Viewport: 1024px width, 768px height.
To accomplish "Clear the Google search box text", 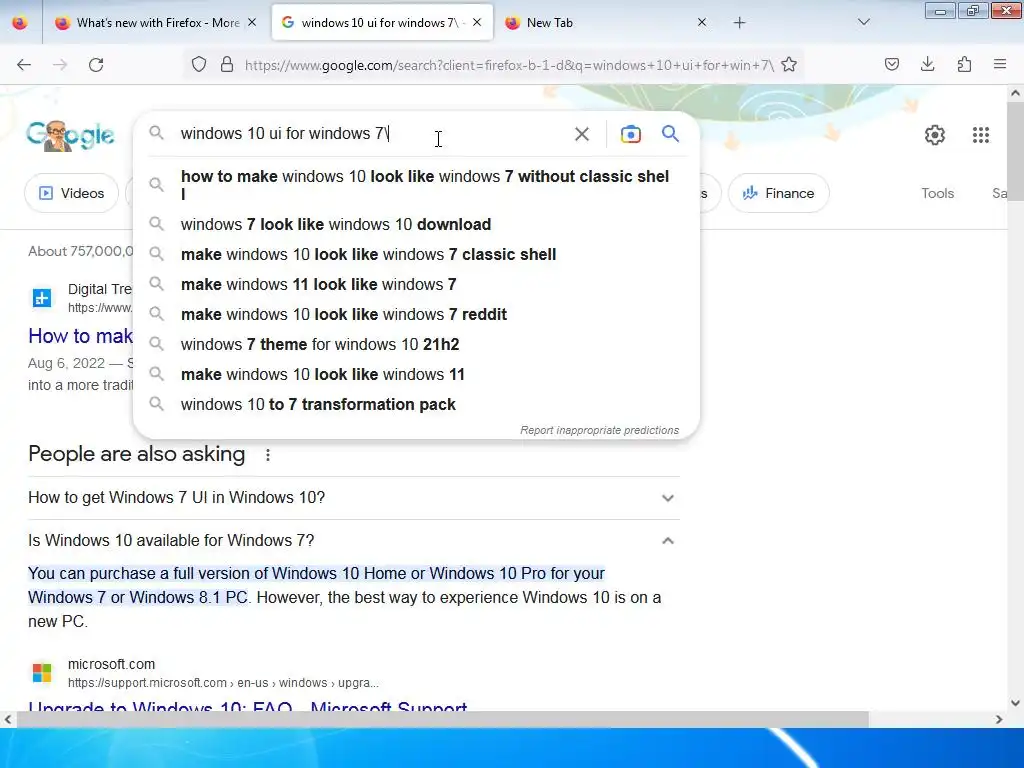I will 581,134.
